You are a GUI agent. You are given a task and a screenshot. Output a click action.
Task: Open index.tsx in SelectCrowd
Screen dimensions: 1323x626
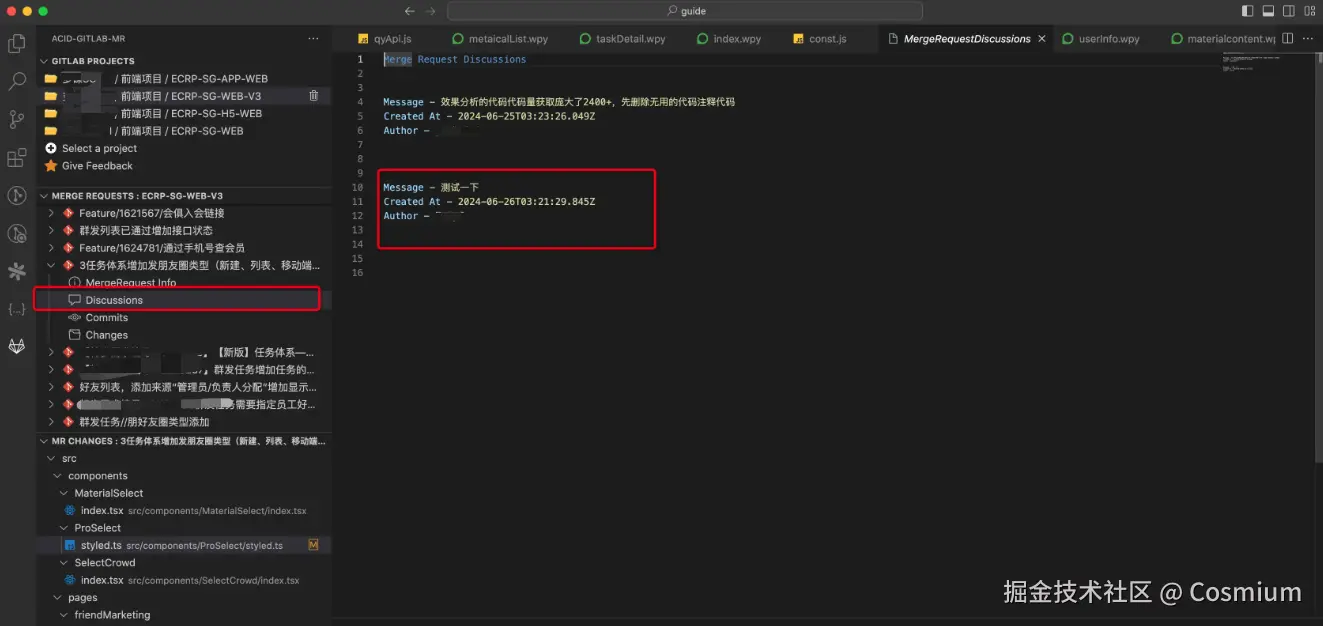(184, 580)
